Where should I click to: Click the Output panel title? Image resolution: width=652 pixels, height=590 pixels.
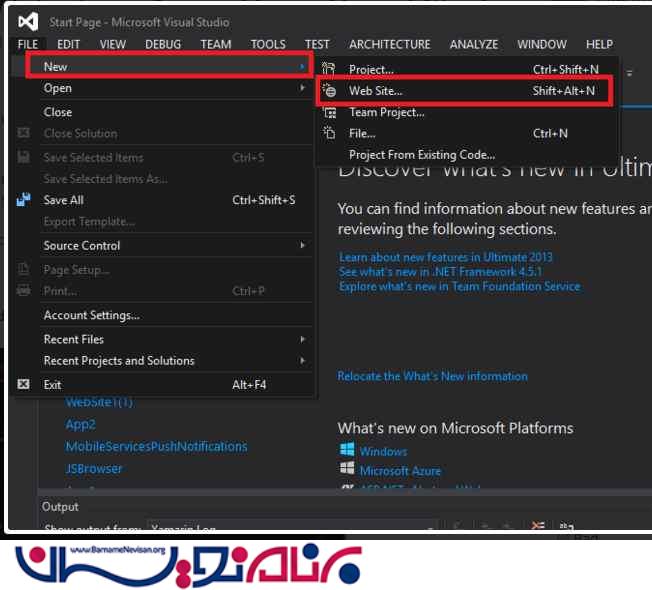coord(60,506)
